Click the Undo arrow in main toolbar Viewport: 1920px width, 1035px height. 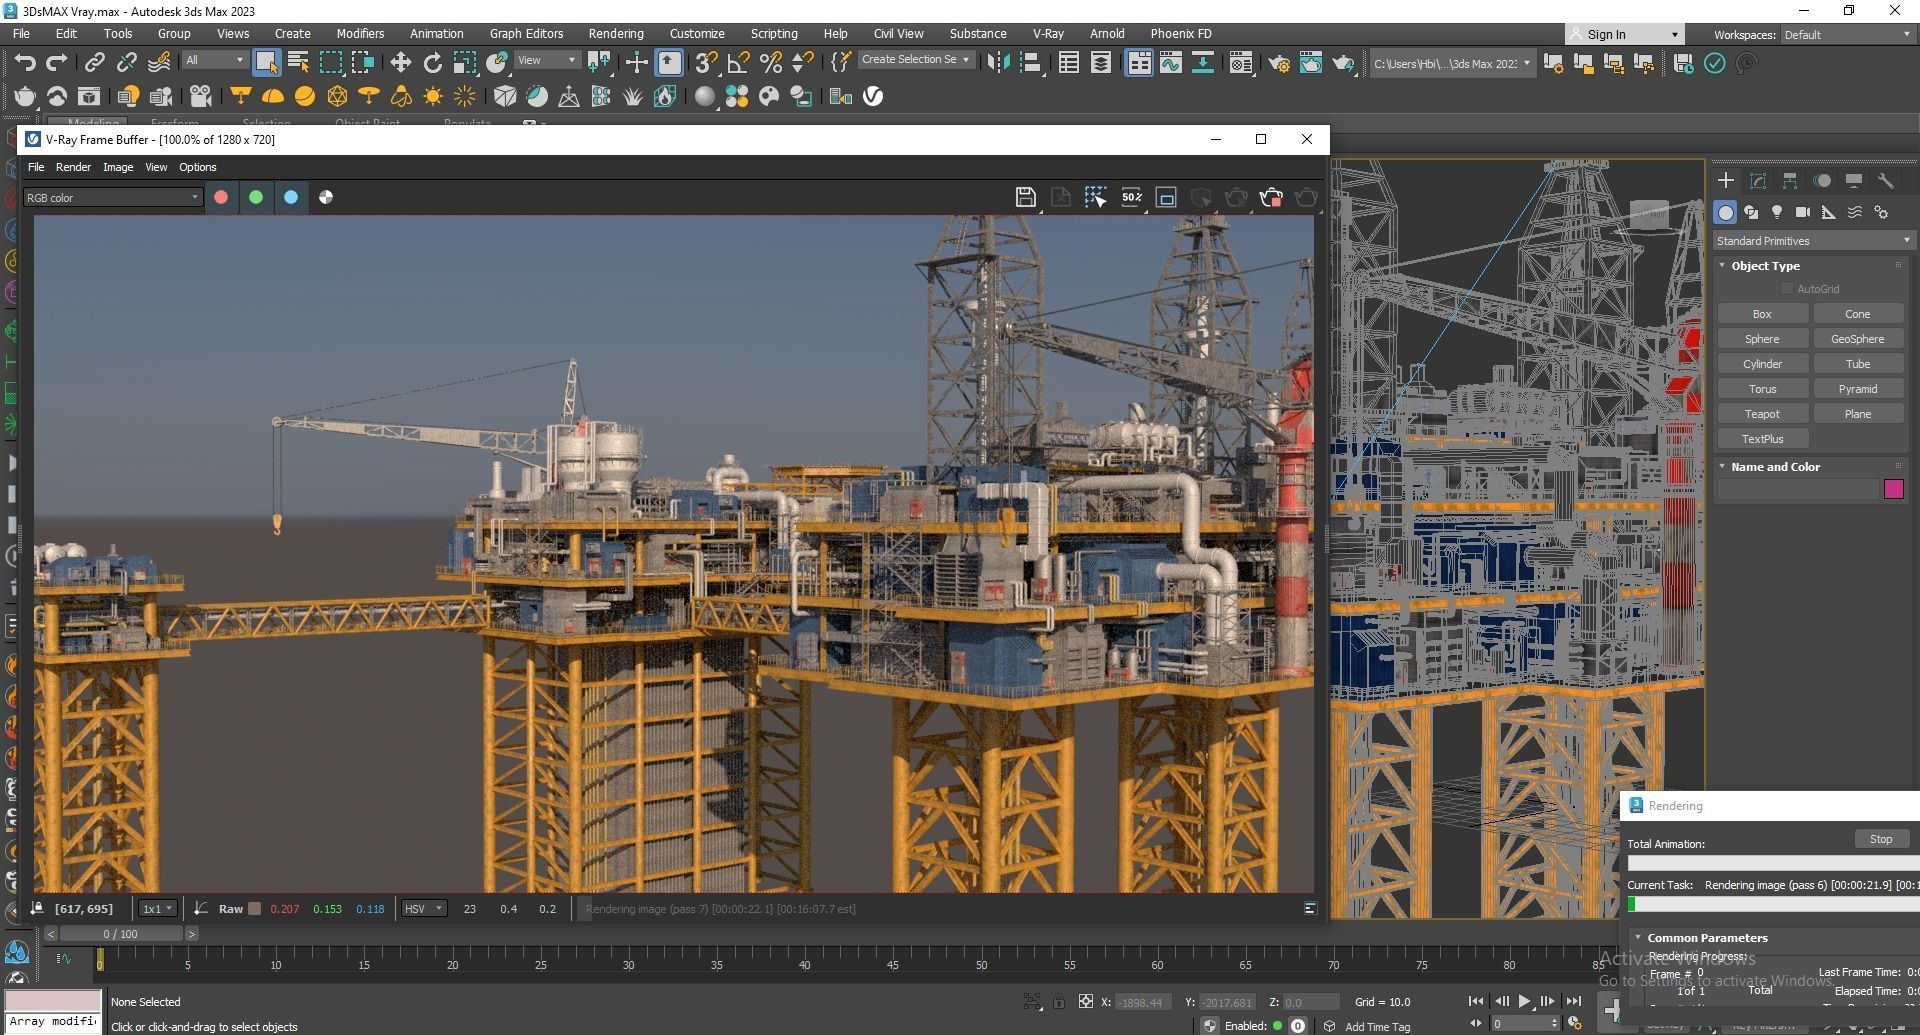click(x=25, y=63)
